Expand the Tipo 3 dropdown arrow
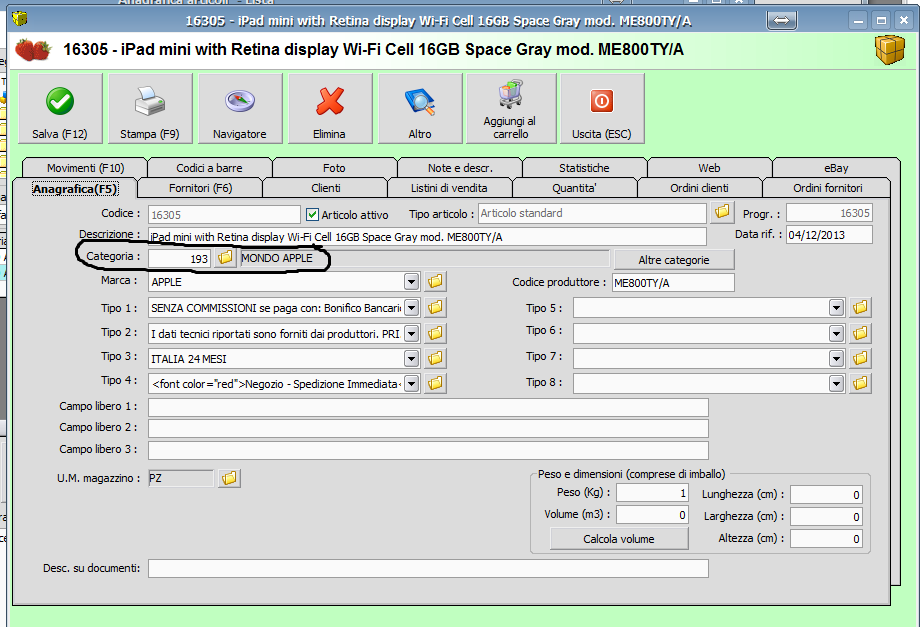The height and width of the screenshot is (627, 920). pyautogui.click(x=411, y=358)
